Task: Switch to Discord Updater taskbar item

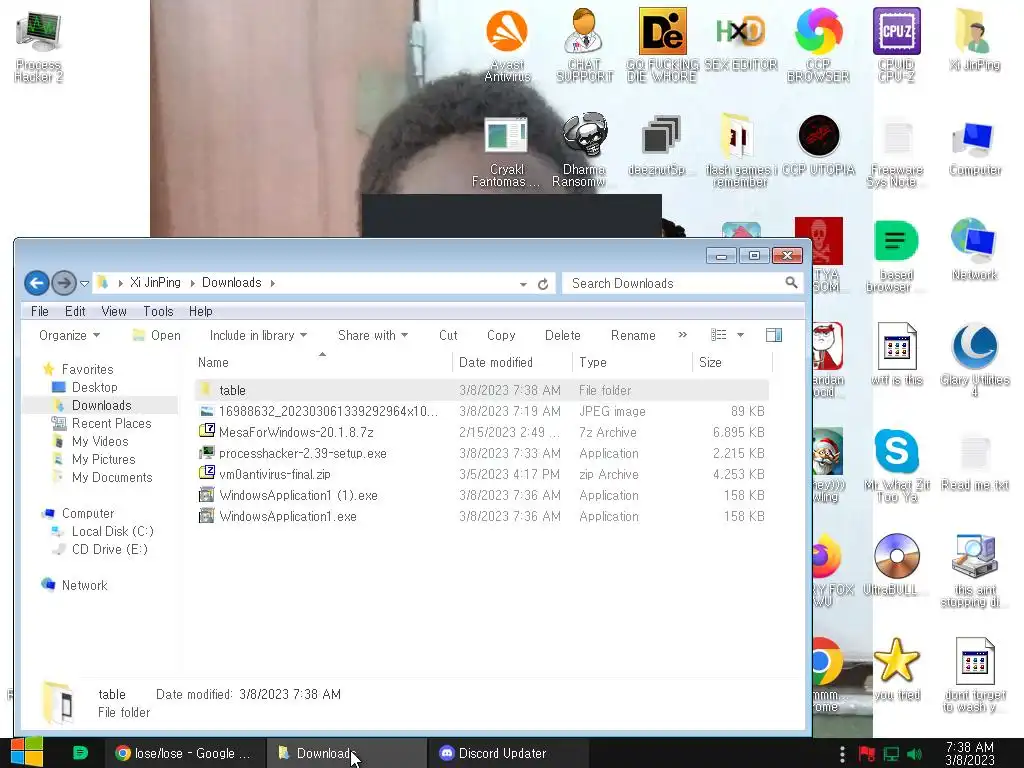Action: [x=507, y=753]
